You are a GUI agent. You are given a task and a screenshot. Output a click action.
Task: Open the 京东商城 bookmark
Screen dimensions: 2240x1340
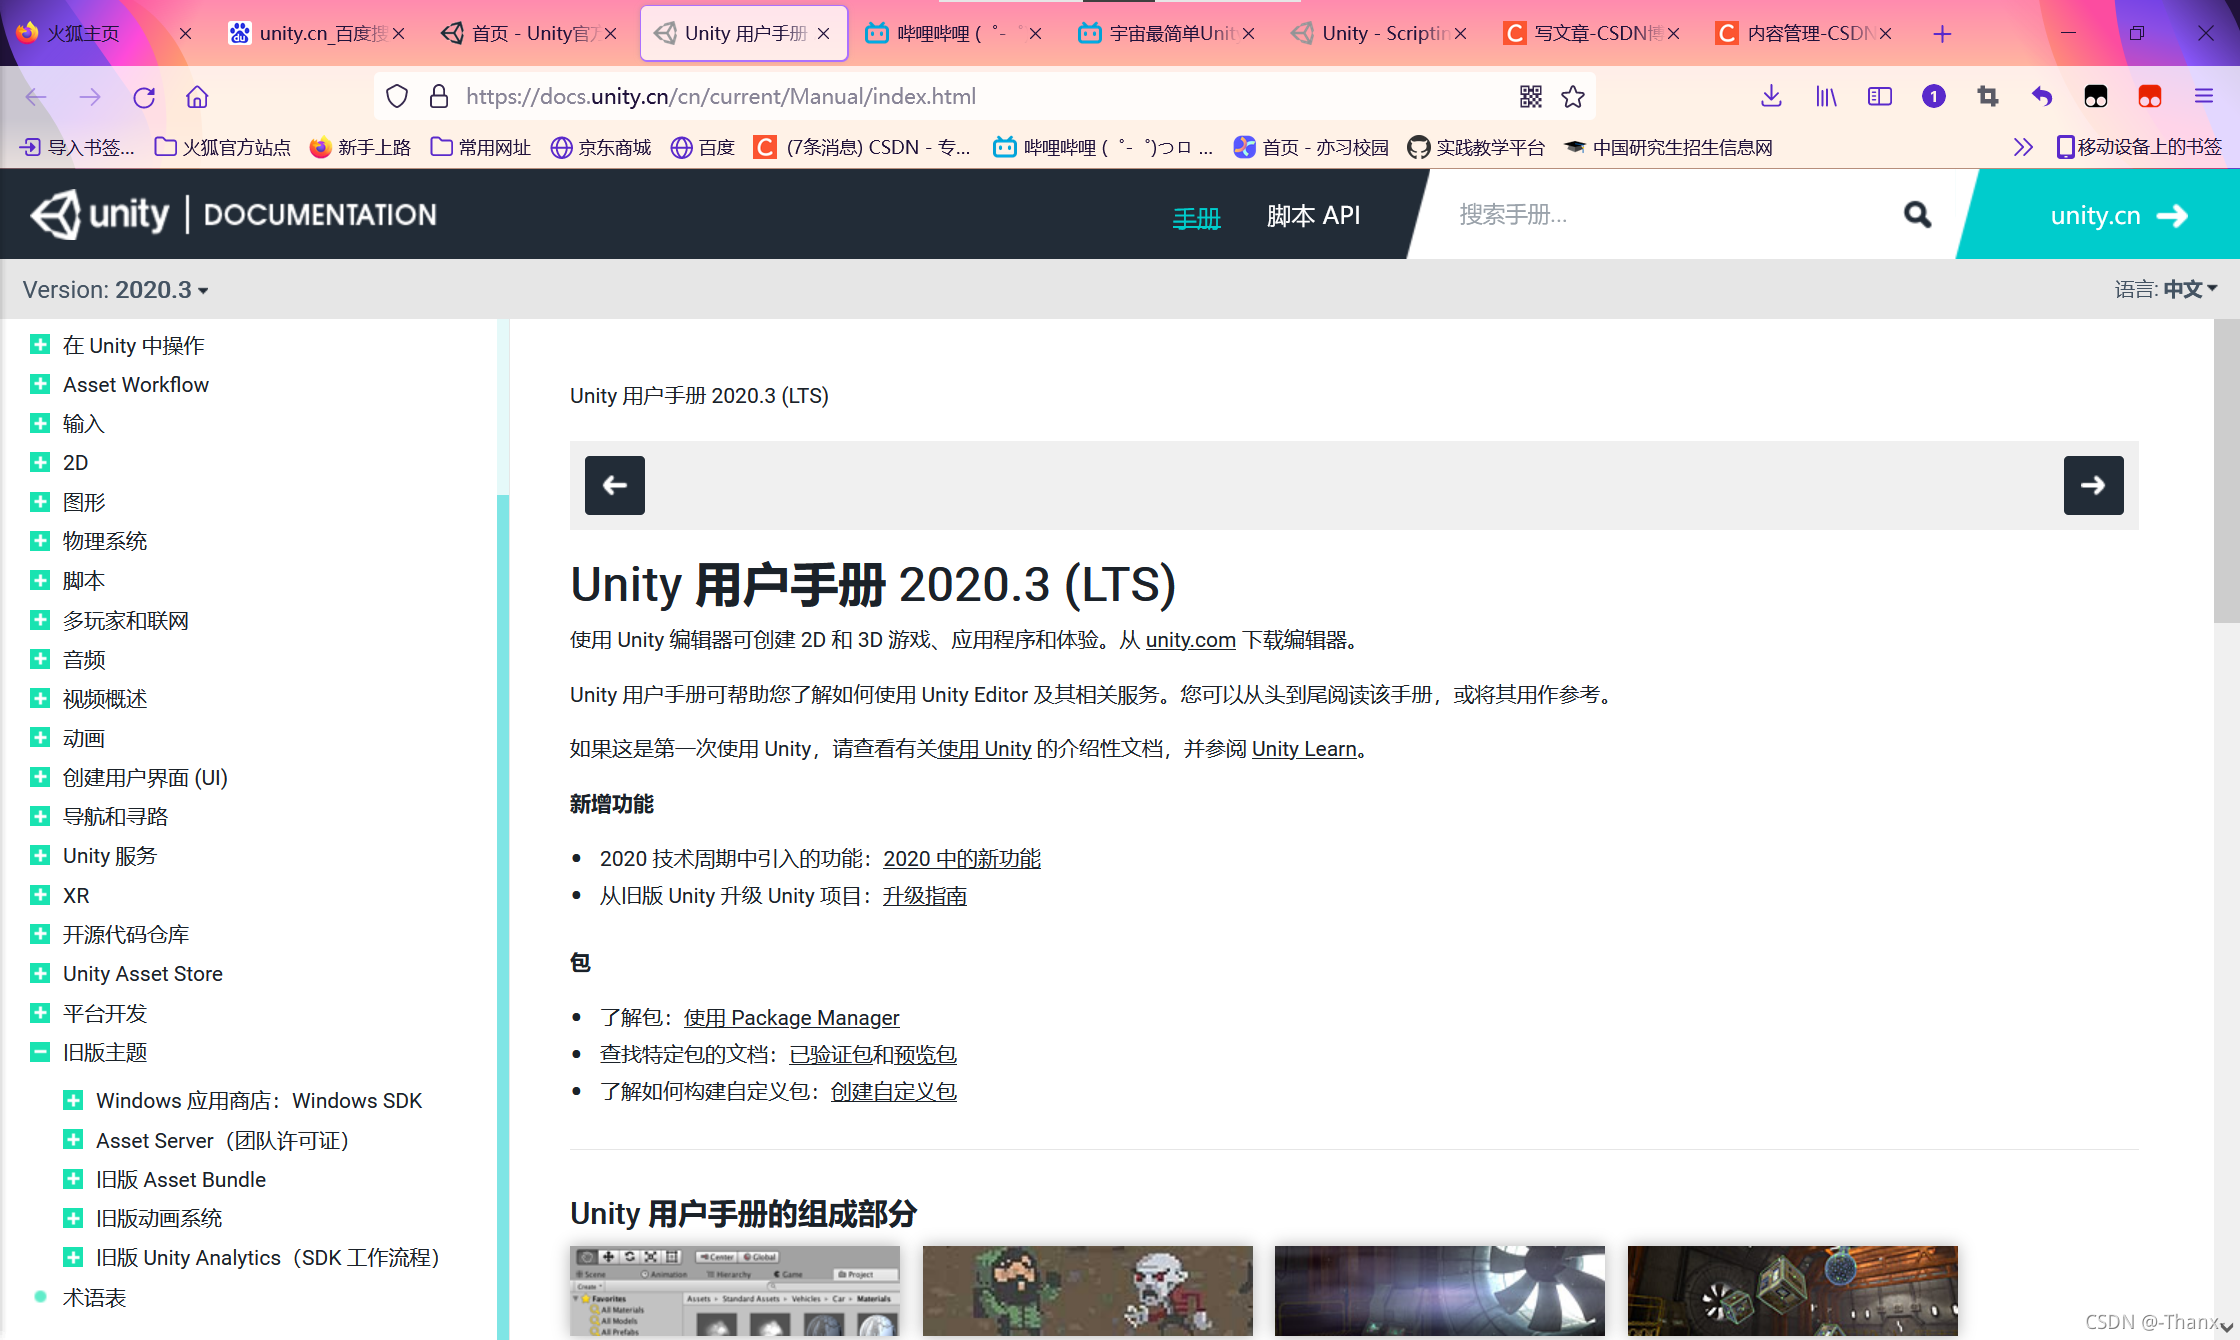tap(601, 147)
